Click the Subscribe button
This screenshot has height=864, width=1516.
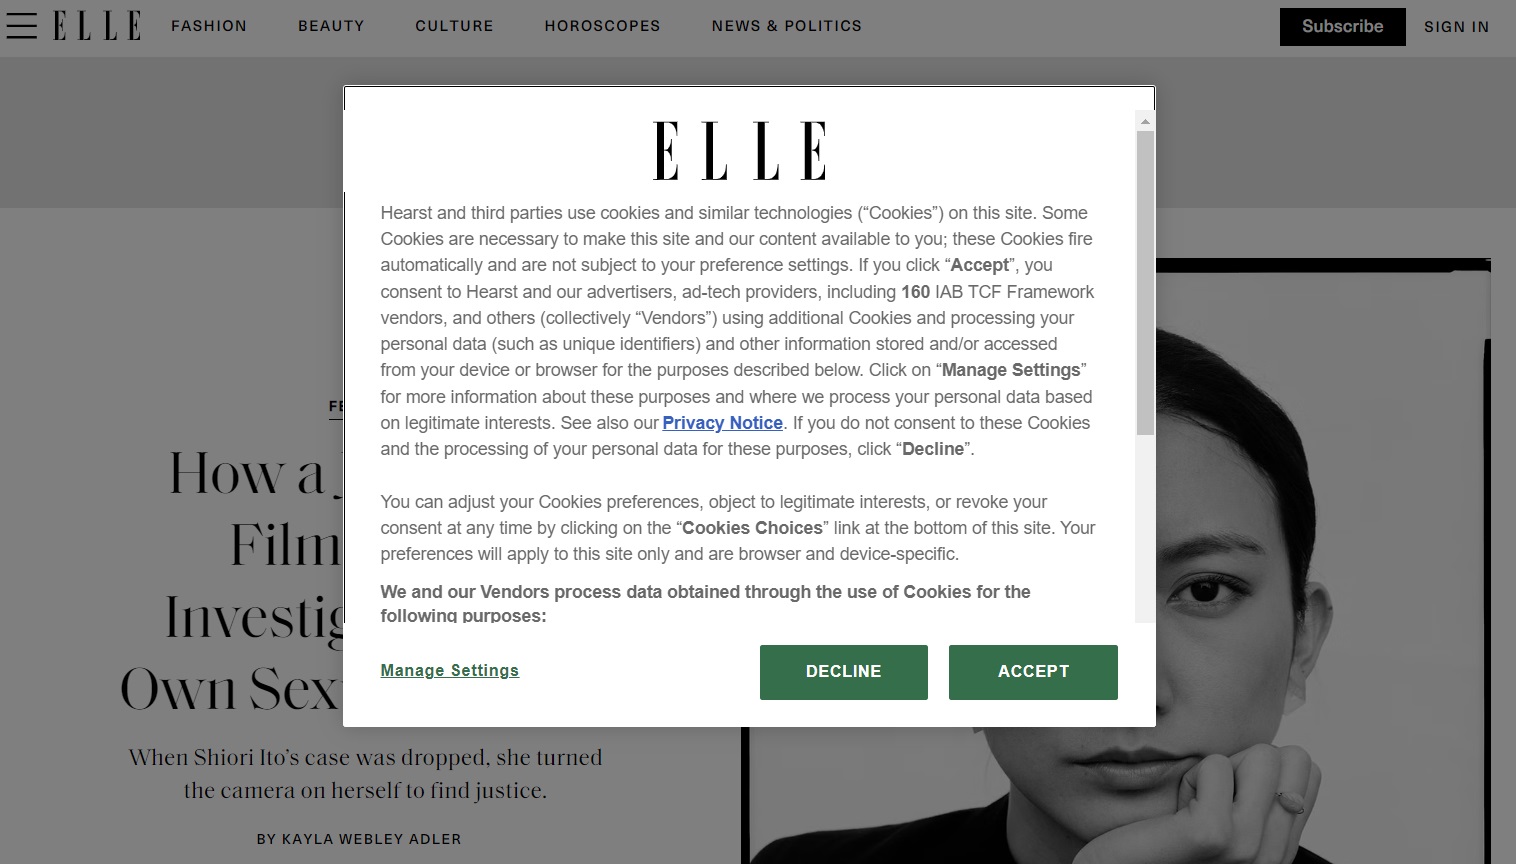click(x=1342, y=26)
